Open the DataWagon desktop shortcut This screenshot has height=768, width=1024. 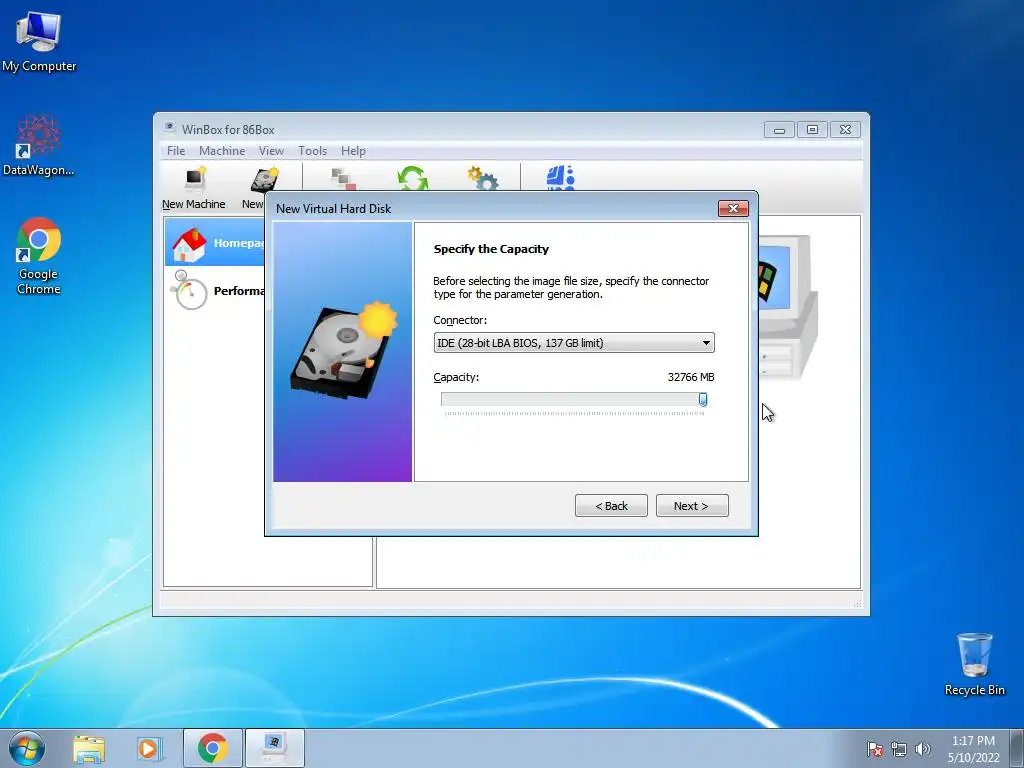(x=39, y=146)
